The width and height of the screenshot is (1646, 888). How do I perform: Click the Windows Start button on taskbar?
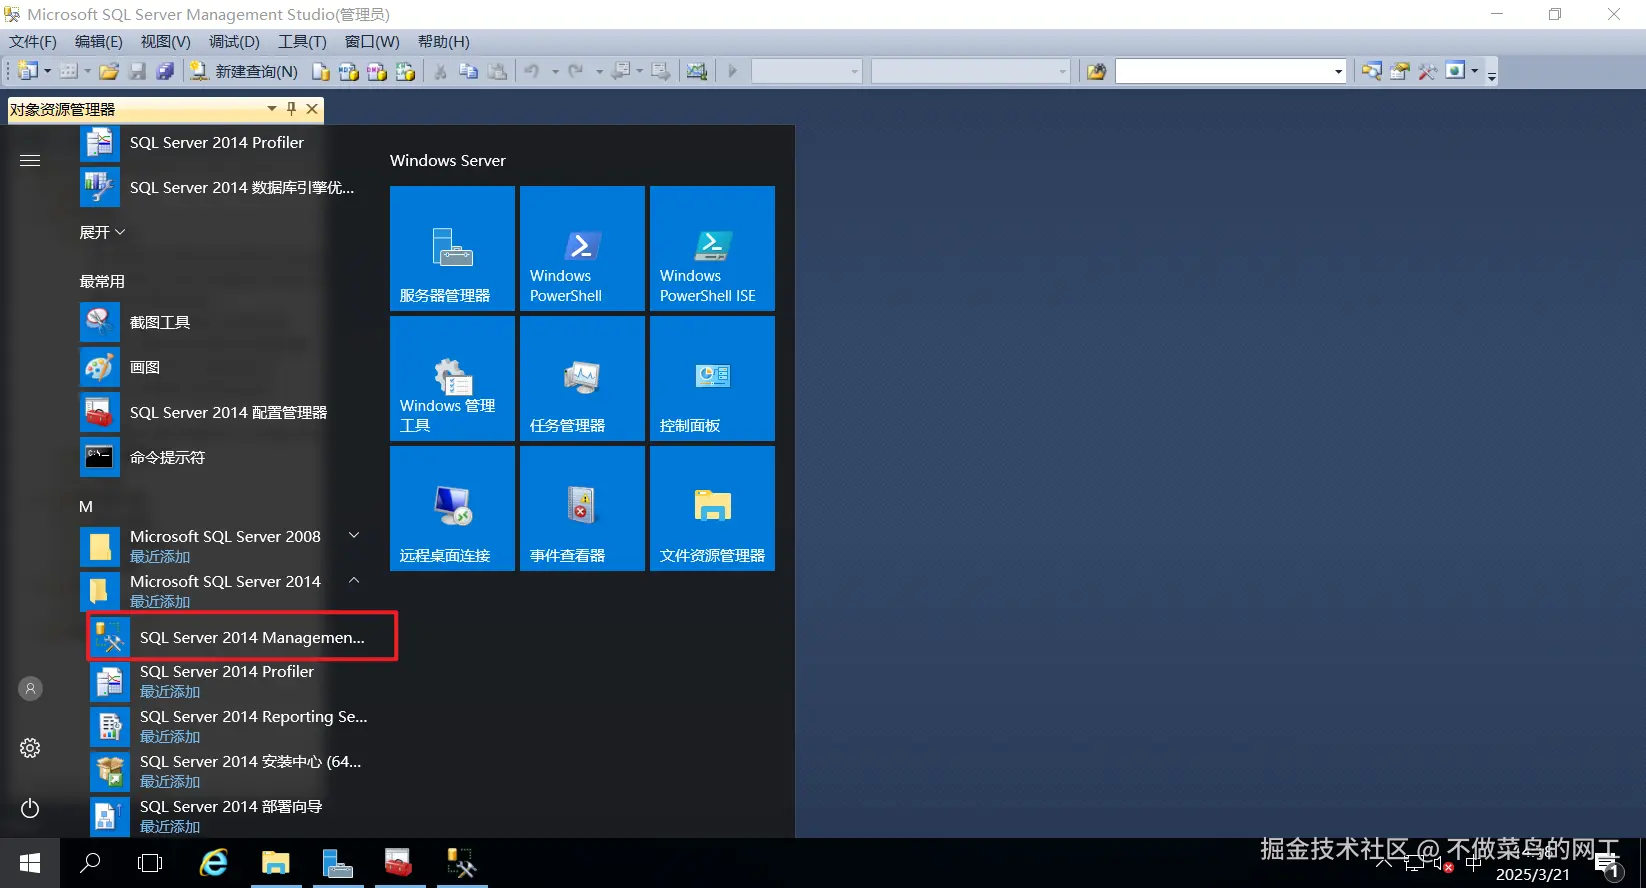point(30,863)
